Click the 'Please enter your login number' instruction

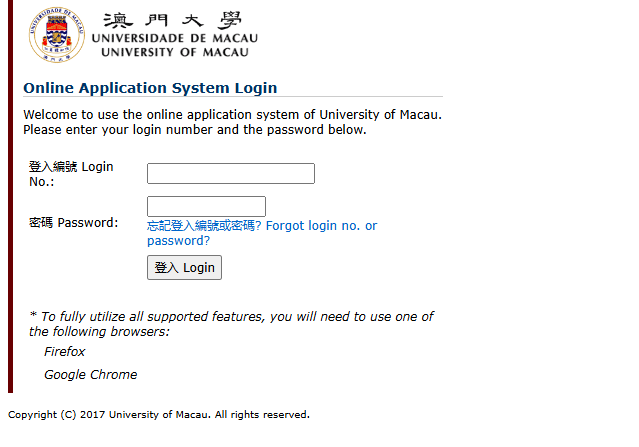[x=195, y=130]
